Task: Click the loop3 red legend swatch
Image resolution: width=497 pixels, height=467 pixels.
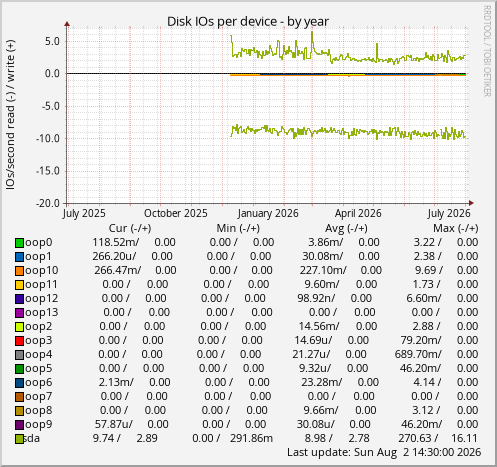Action: 19,341
